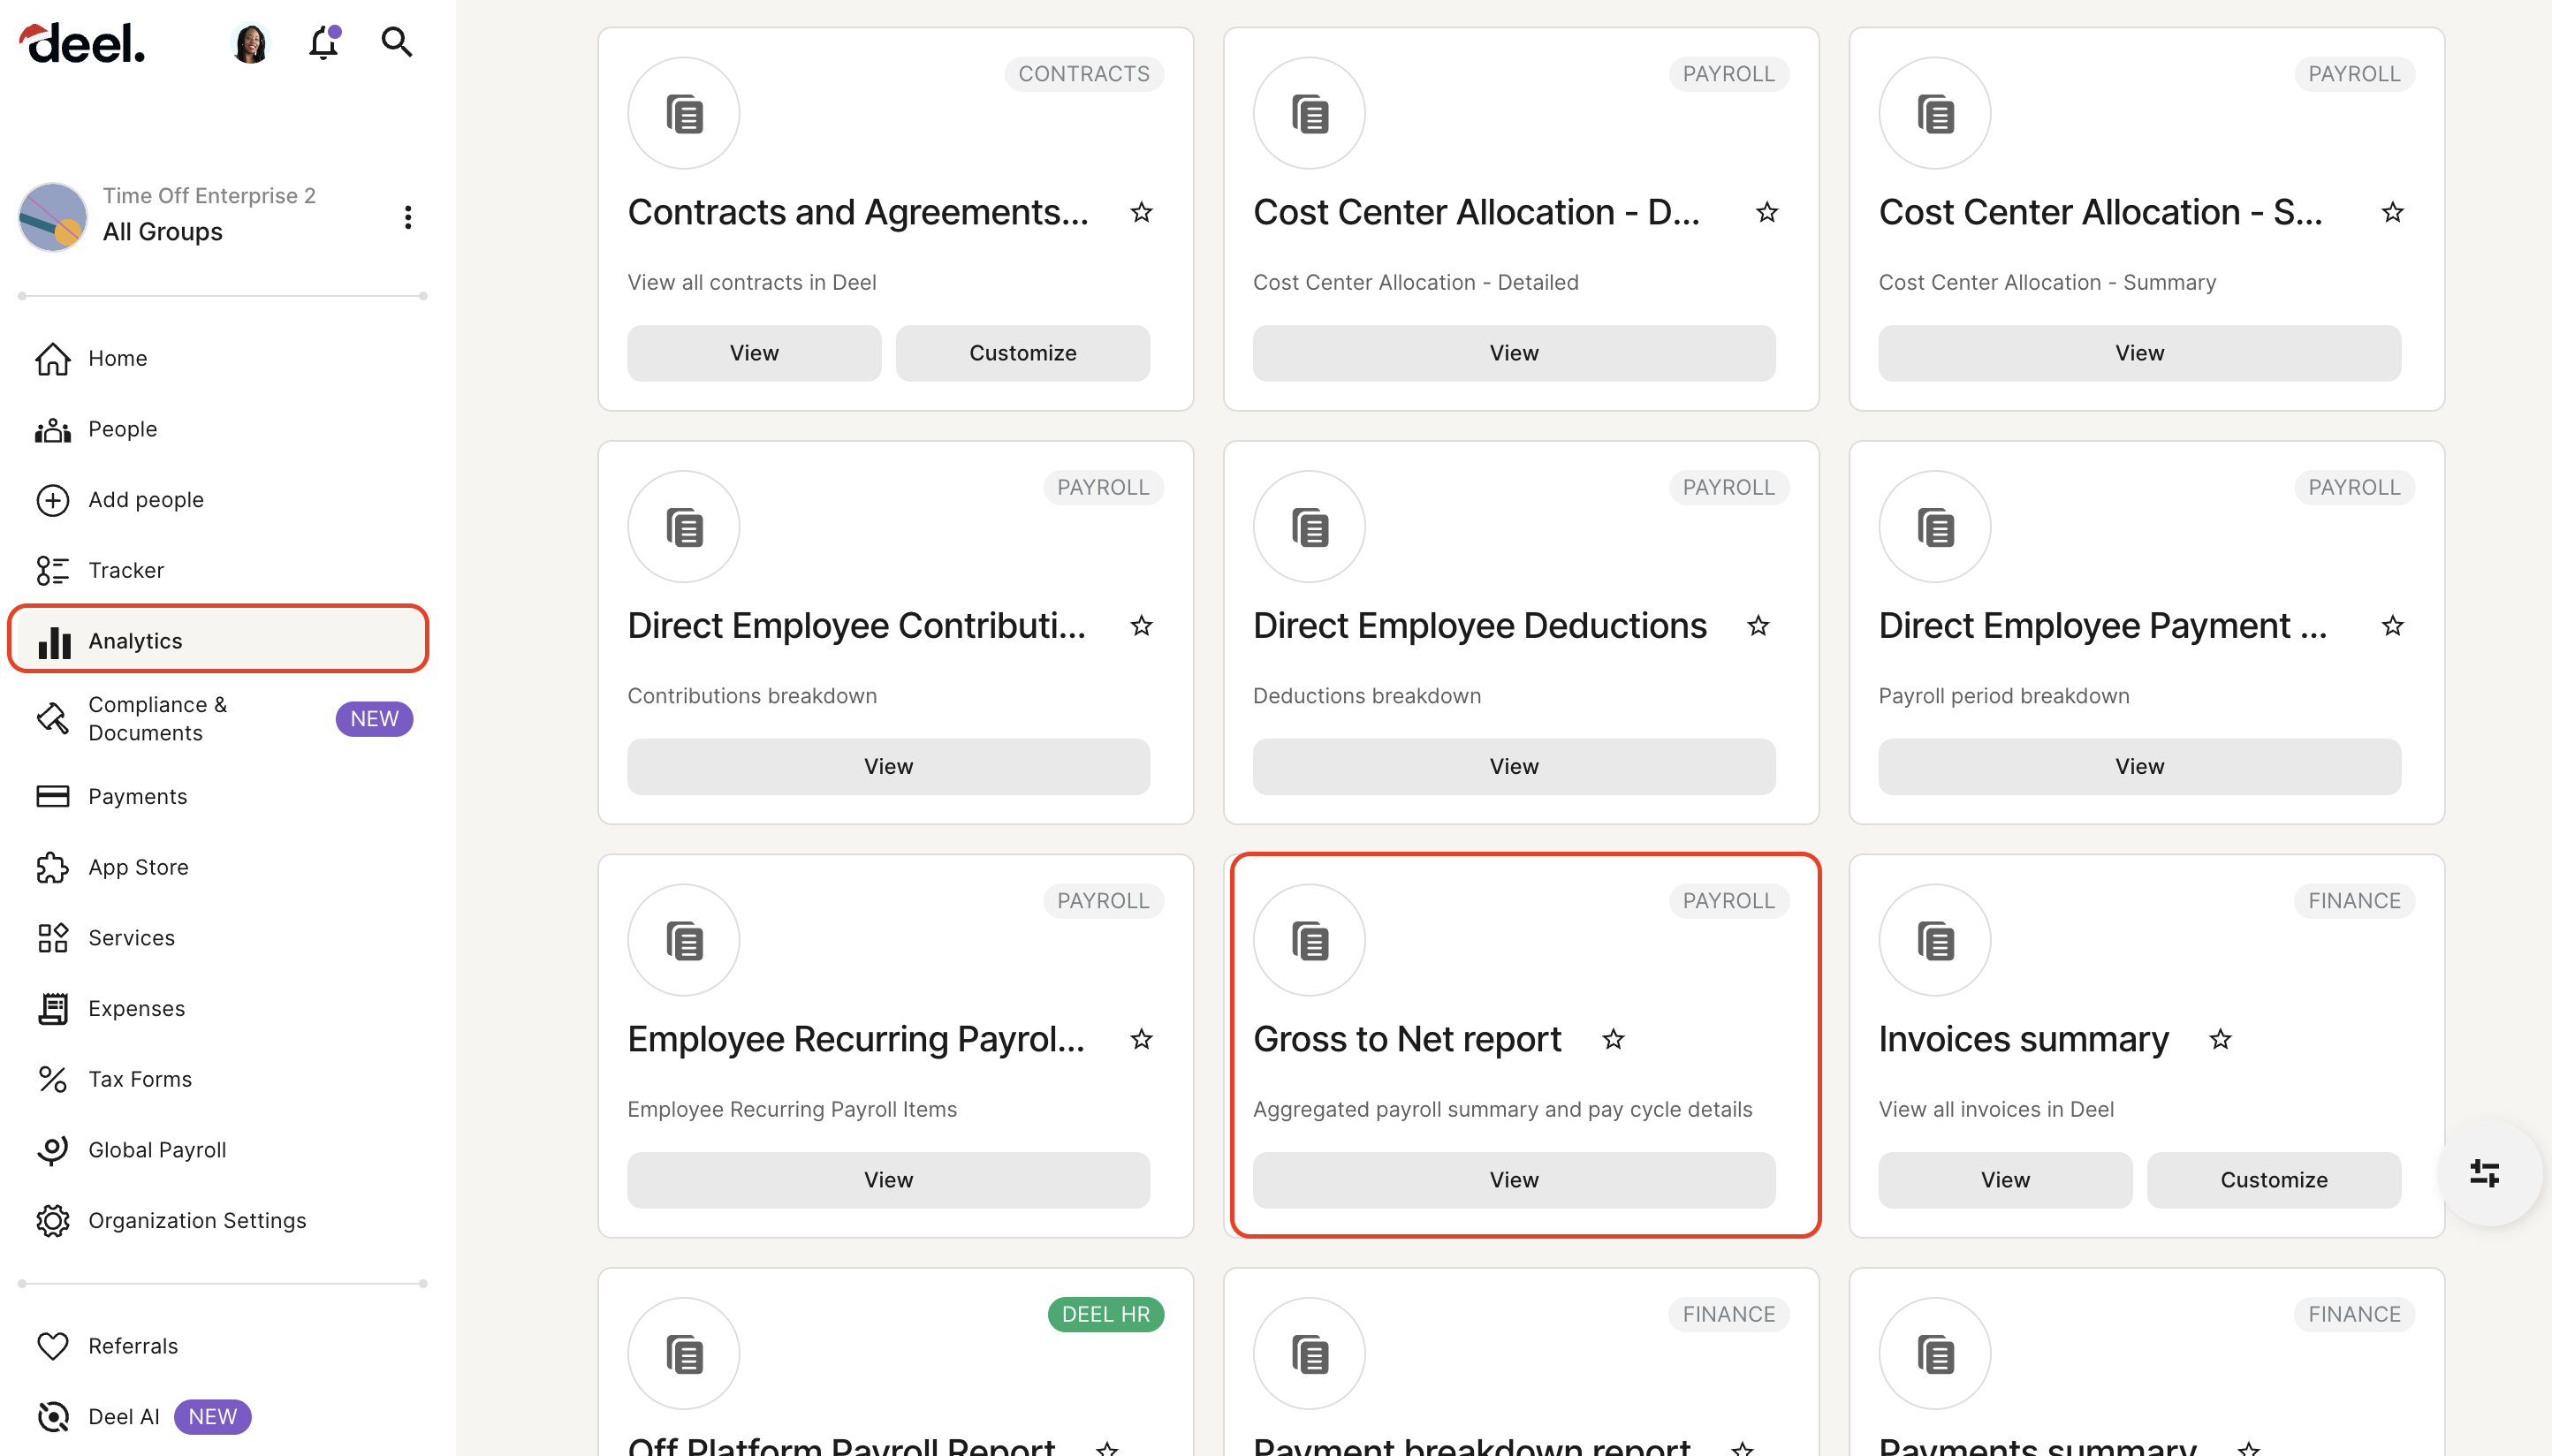Open Organization Settings
2552x1456 pixels.
pyautogui.click(x=196, y=1220)
